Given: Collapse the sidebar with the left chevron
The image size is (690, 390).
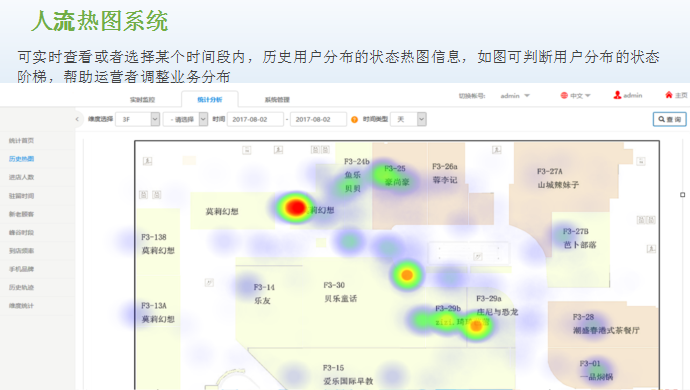Looking at the screenshot, I should point(77,119).
